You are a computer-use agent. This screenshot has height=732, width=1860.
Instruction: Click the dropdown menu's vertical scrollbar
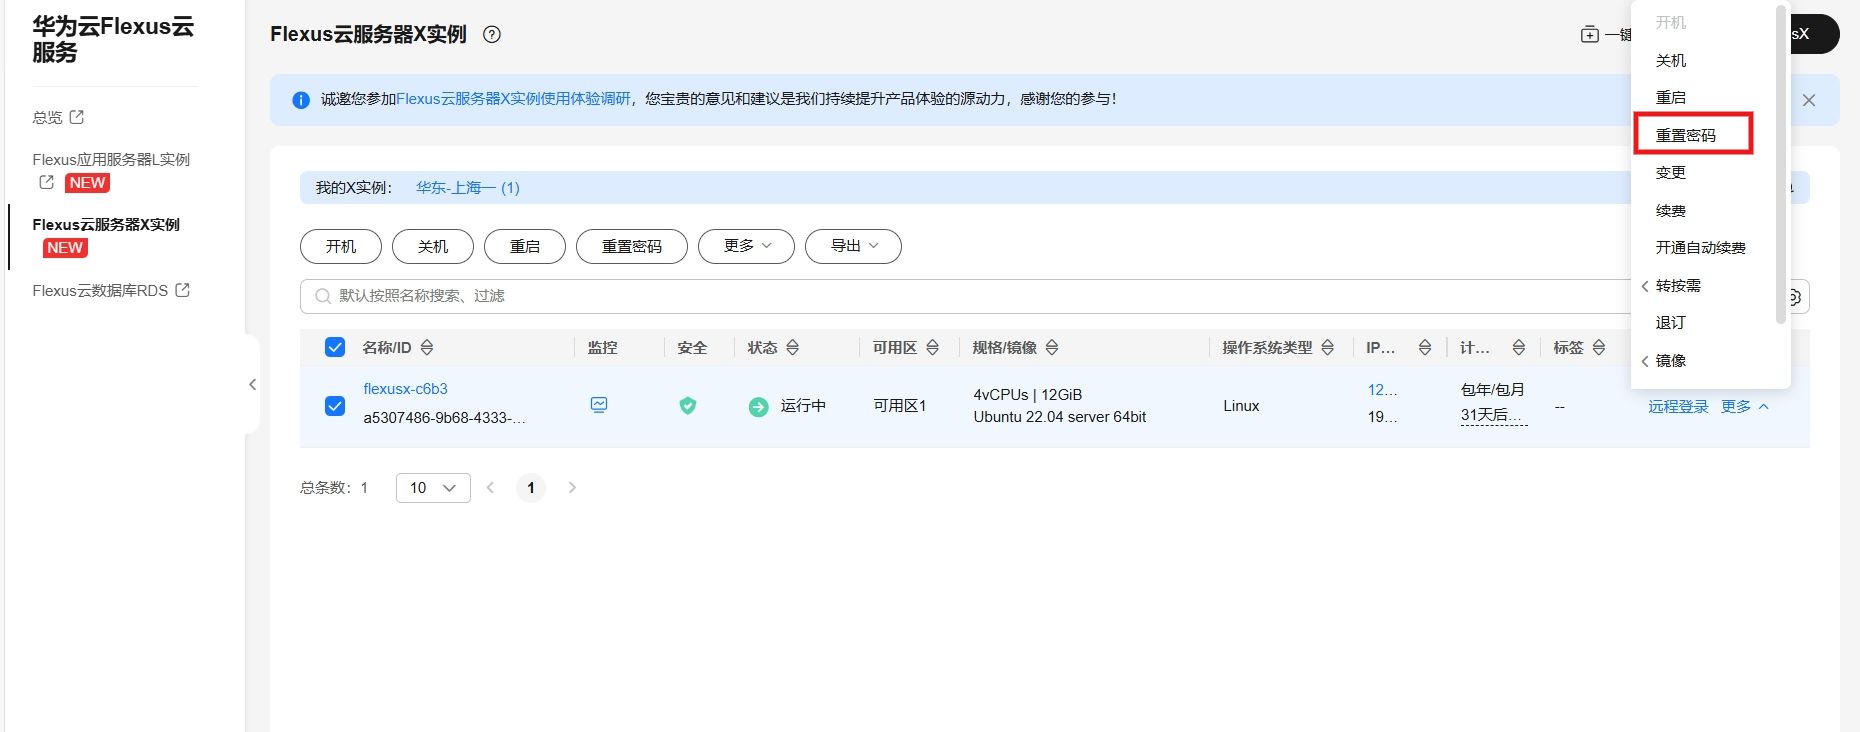click(1780, 164)
